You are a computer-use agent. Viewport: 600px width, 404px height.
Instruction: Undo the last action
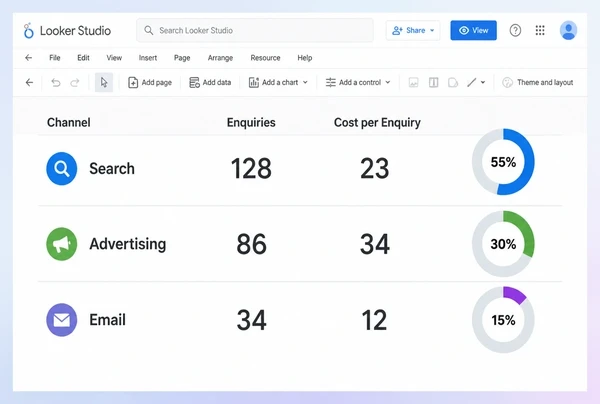click(x=56, y=82)
